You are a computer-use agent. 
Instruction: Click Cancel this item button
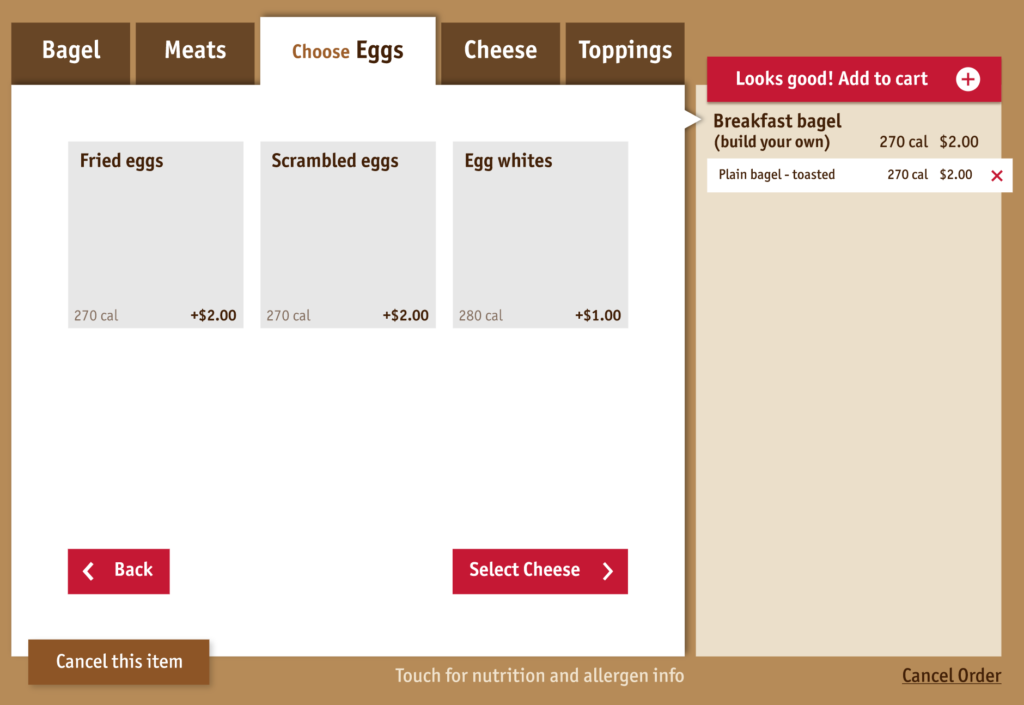point(119,662)
